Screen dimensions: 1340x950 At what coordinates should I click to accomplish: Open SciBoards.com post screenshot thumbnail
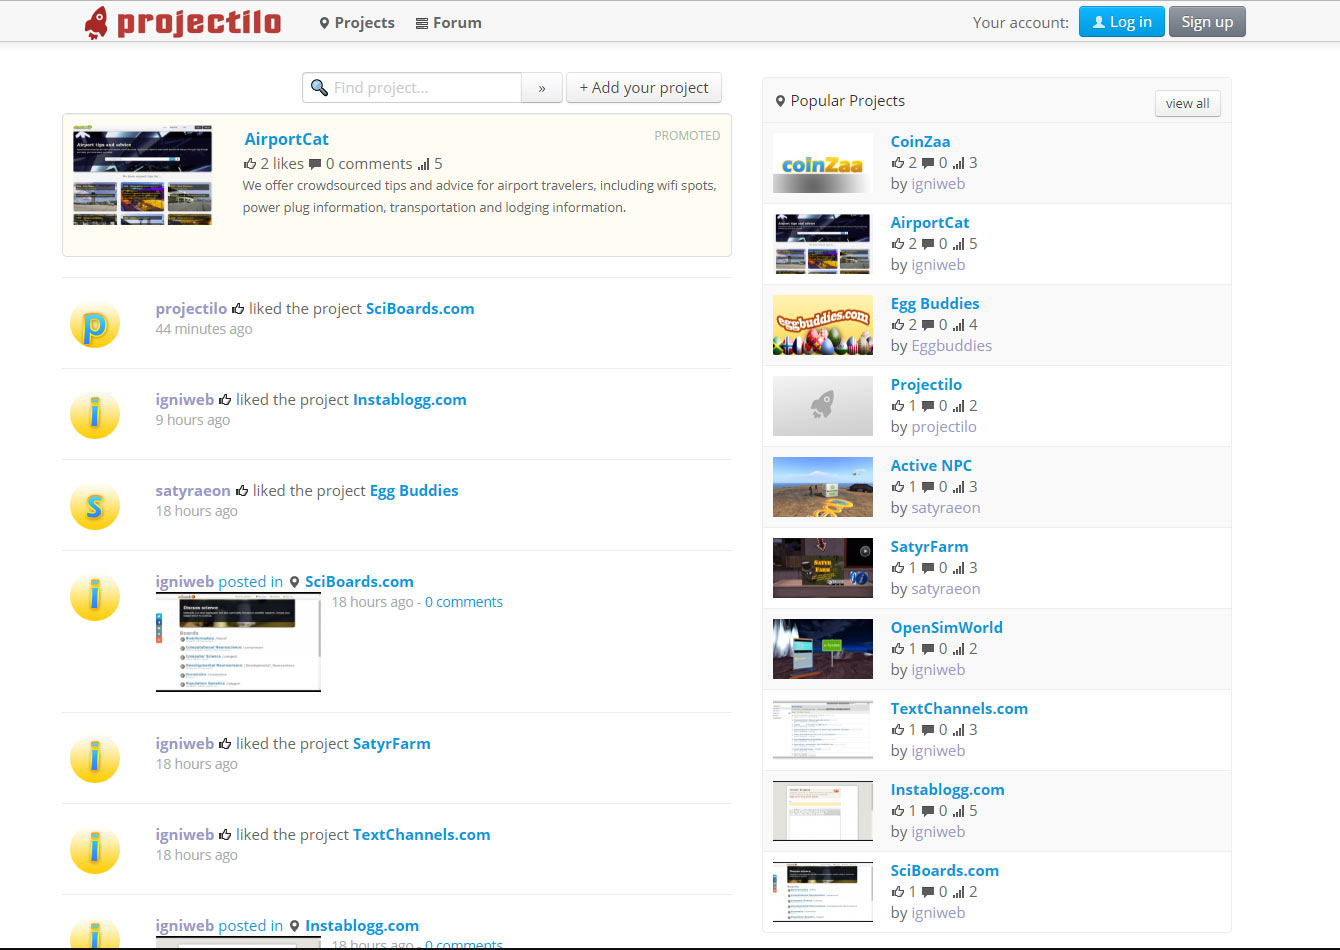238,642
